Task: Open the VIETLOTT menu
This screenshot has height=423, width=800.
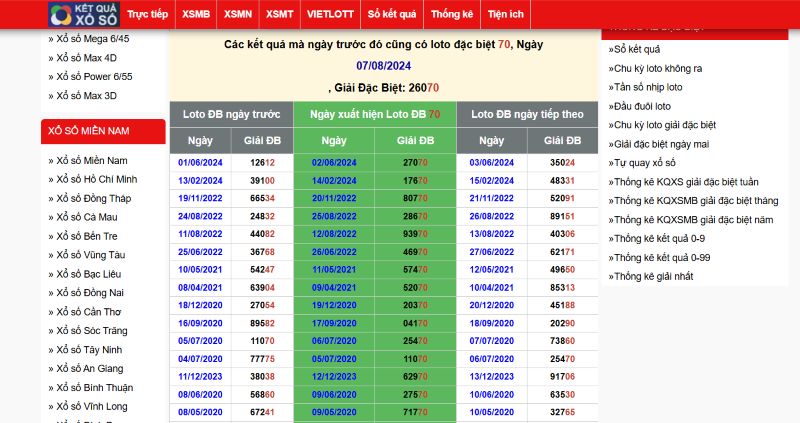Action: tap(329, 15)
